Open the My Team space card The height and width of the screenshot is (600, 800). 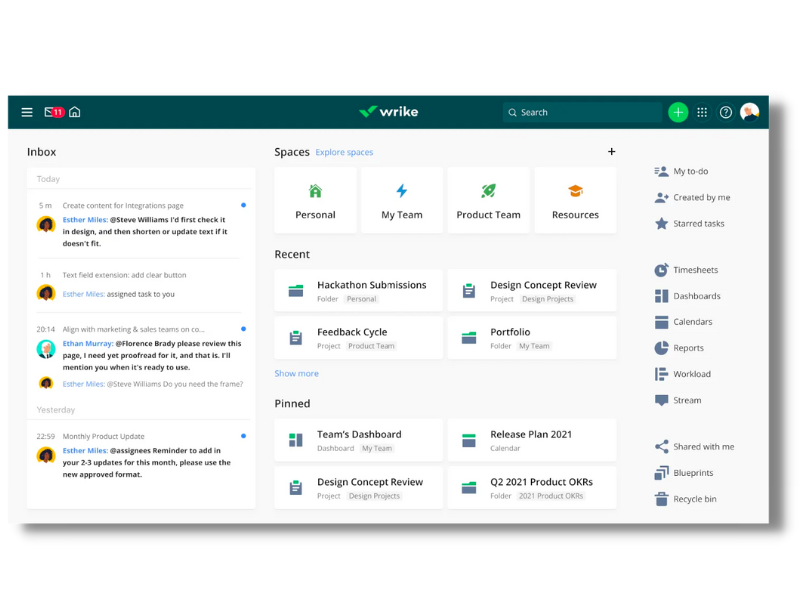pos(402,201)
